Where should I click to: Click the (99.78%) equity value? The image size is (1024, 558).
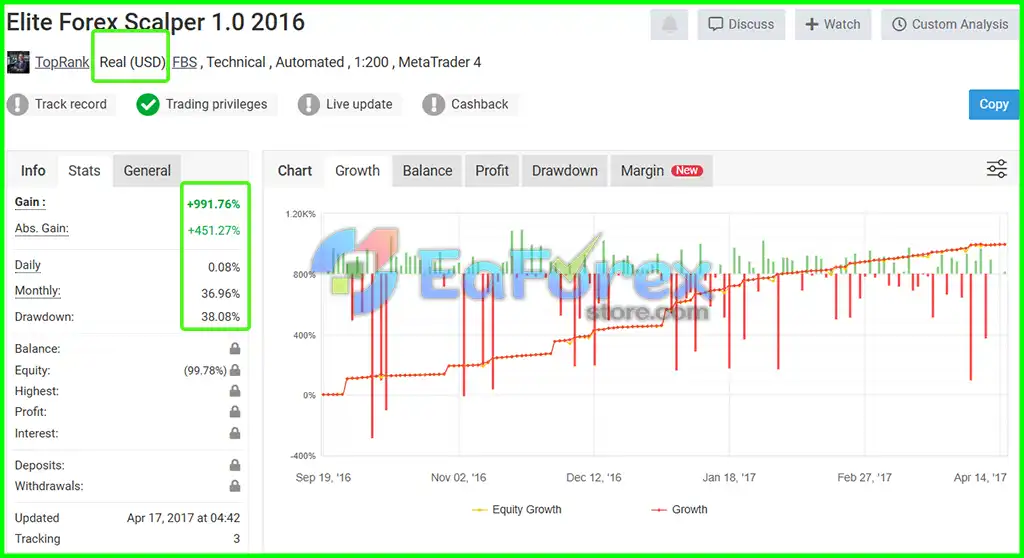[205, 370]
